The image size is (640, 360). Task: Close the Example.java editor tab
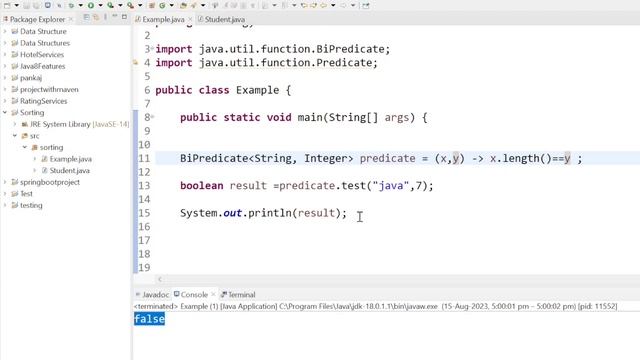click(x=190, y=19)
